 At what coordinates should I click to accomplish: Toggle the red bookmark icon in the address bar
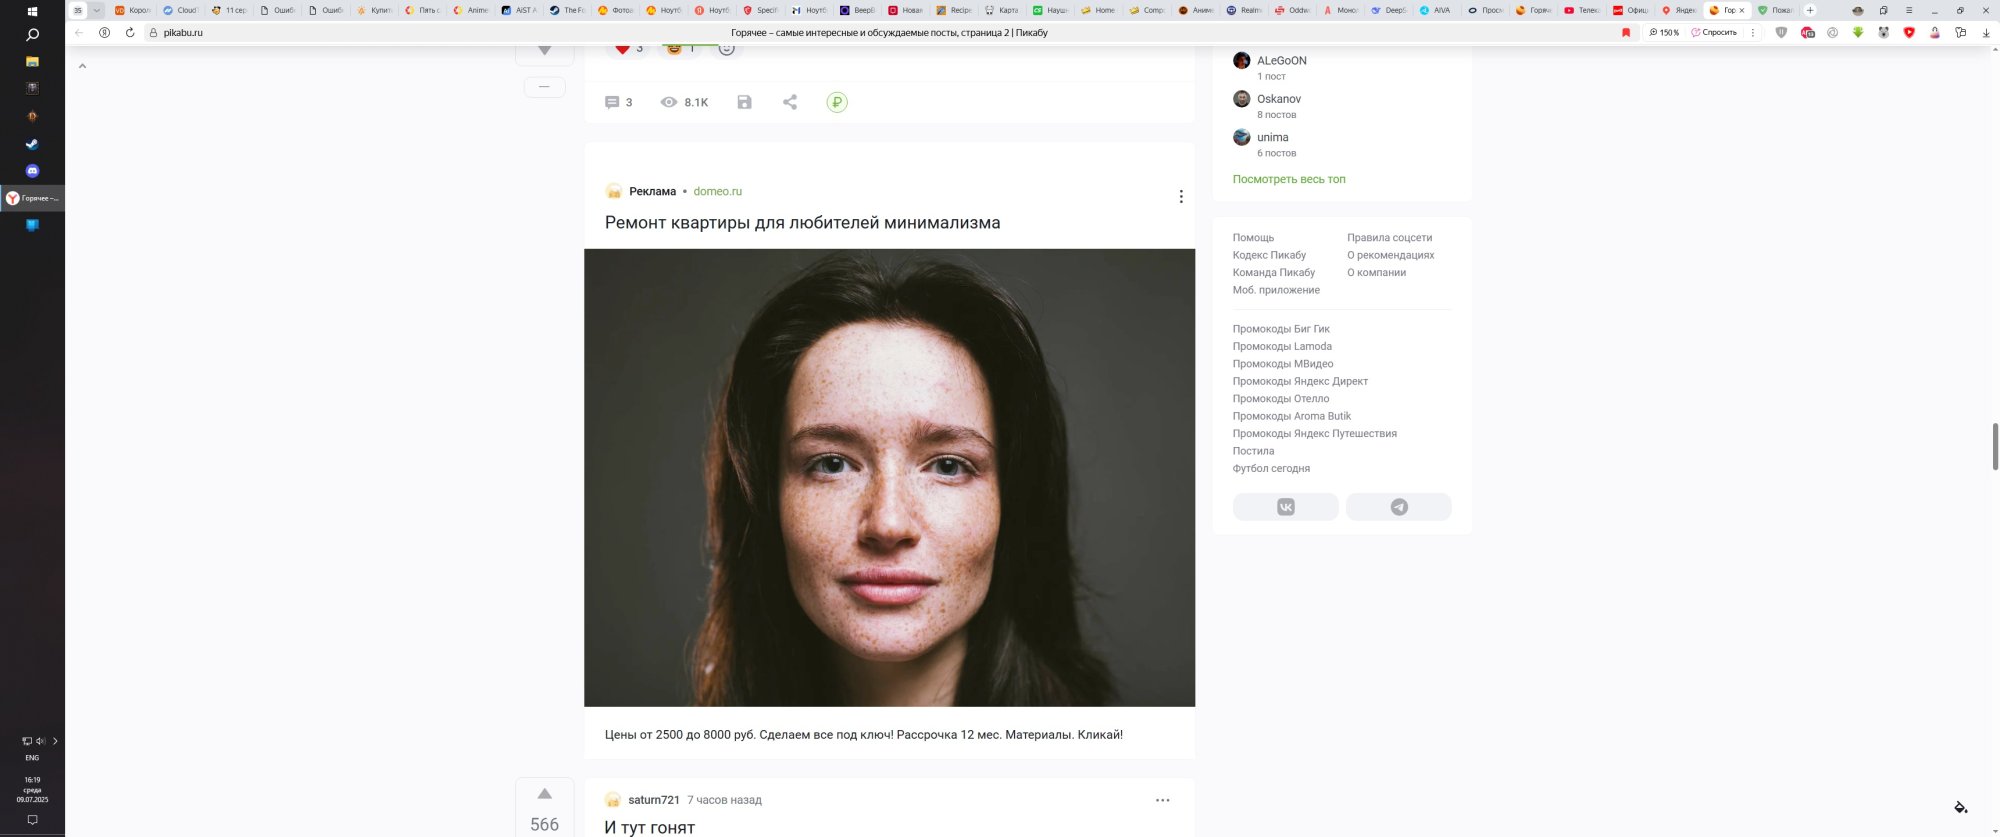1626,32
